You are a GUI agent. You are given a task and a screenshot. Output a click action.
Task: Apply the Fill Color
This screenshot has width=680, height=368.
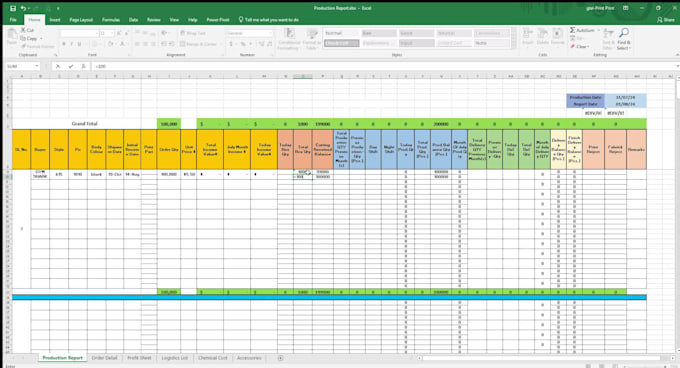(x=110, y=44)
